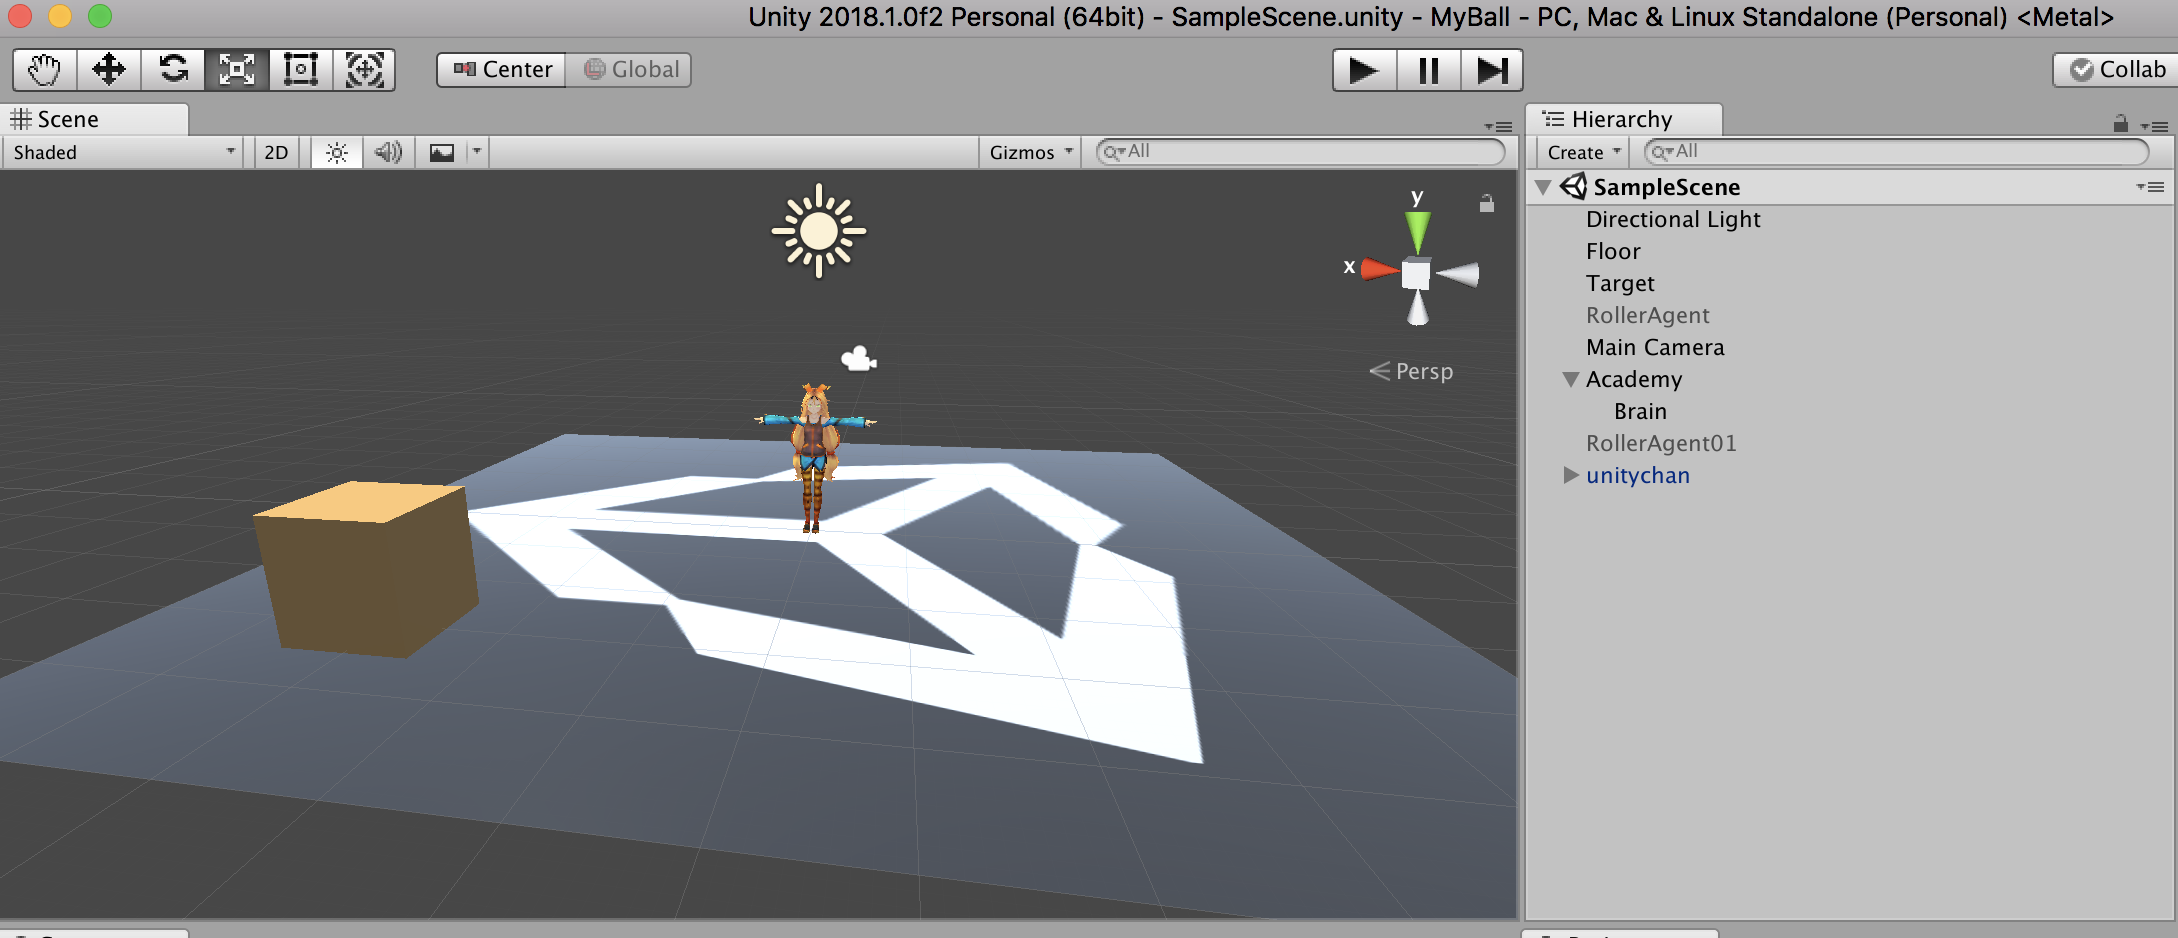Screen dimensions: 2178x938
Task: Select the unitychan character in scene
Action: (814, 458)
